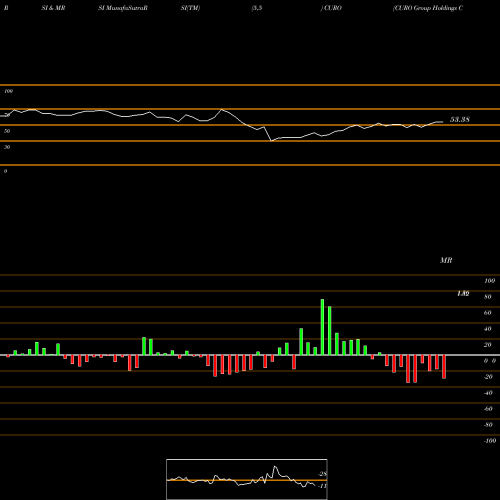Click the mini overview chart thumbnail
This screenshot has height=500, width=500.
pos(247,479)
